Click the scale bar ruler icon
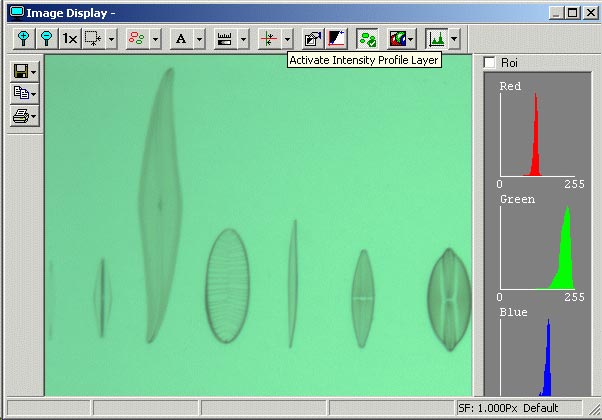The width and height of the screenshot is (602, 420). pos(225,39)
